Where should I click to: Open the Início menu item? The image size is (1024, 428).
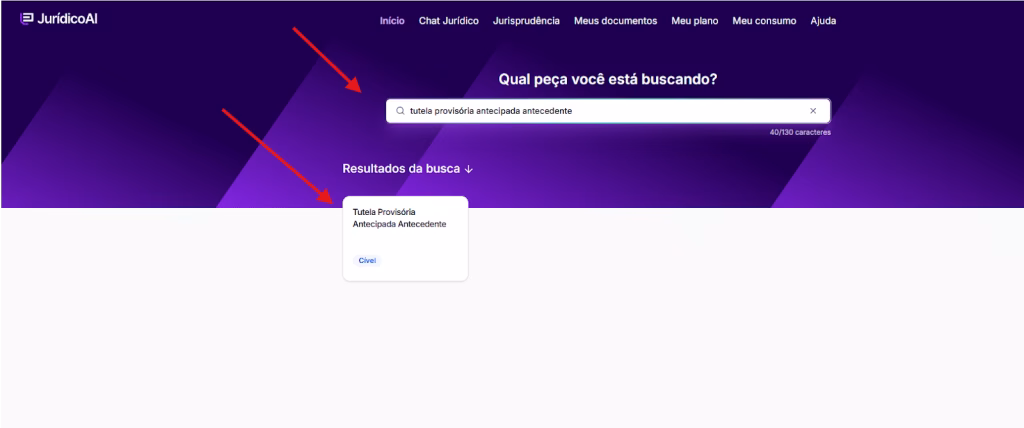click(392, 21)
